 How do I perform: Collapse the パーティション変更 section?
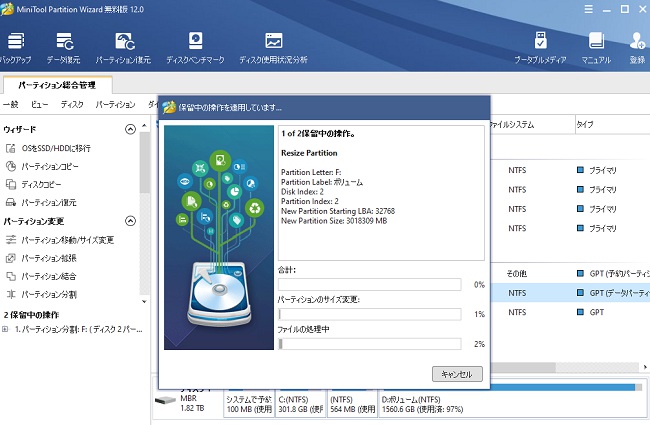point(131,221)
